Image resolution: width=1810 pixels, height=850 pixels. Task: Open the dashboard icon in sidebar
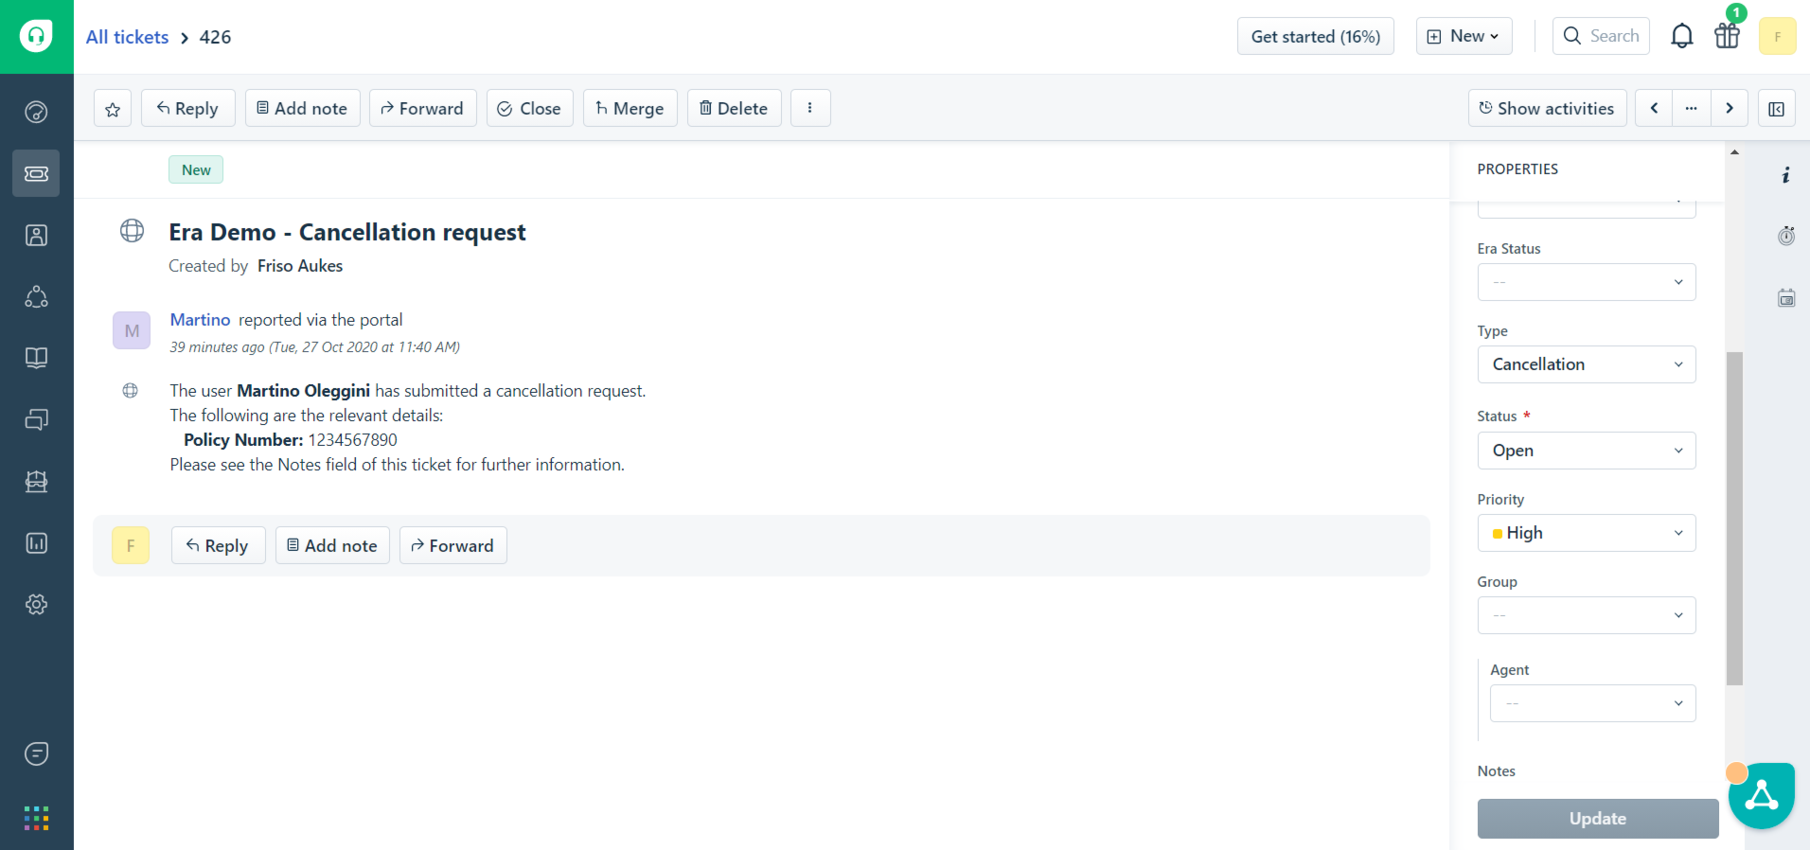[x=36, y=112]
